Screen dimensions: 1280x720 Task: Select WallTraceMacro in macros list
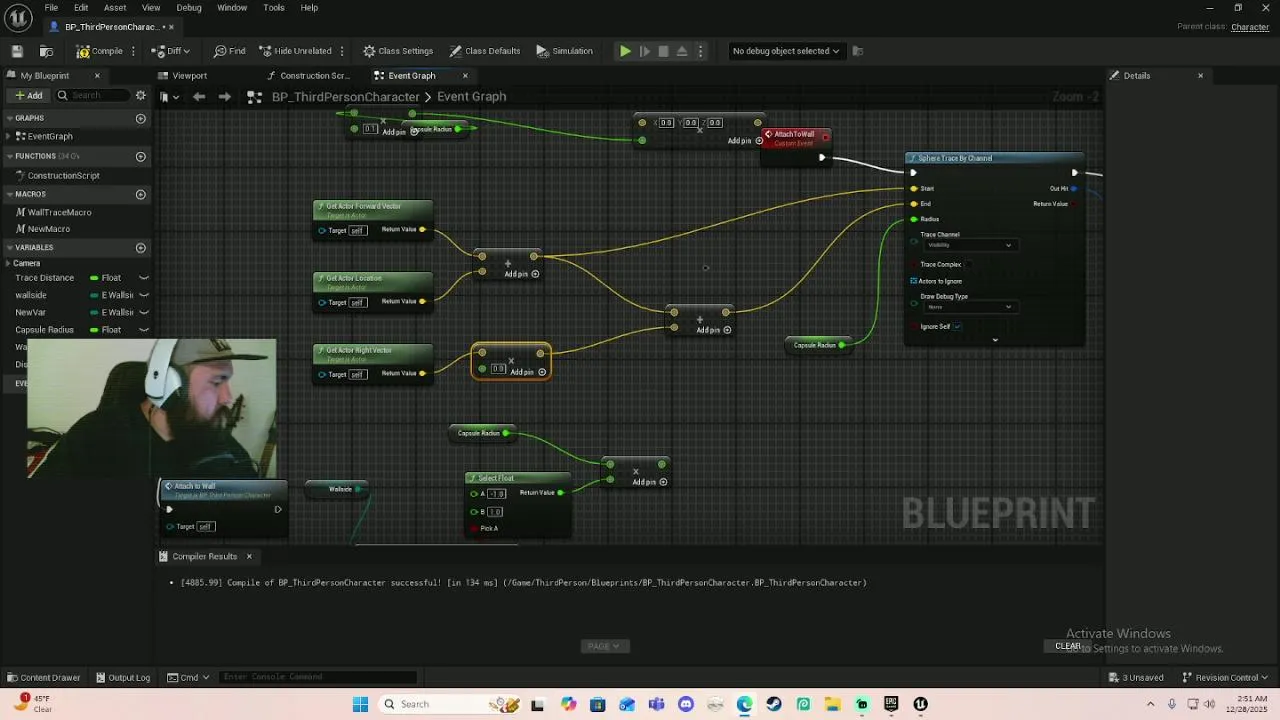coord(59,212)
